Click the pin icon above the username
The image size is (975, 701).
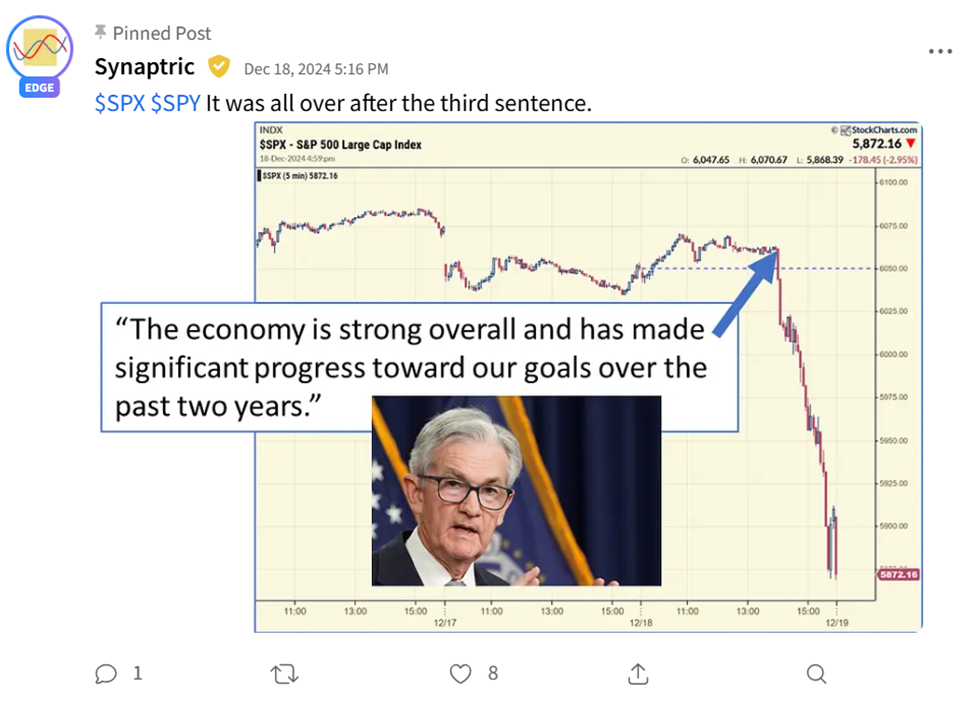pos(100,33)
